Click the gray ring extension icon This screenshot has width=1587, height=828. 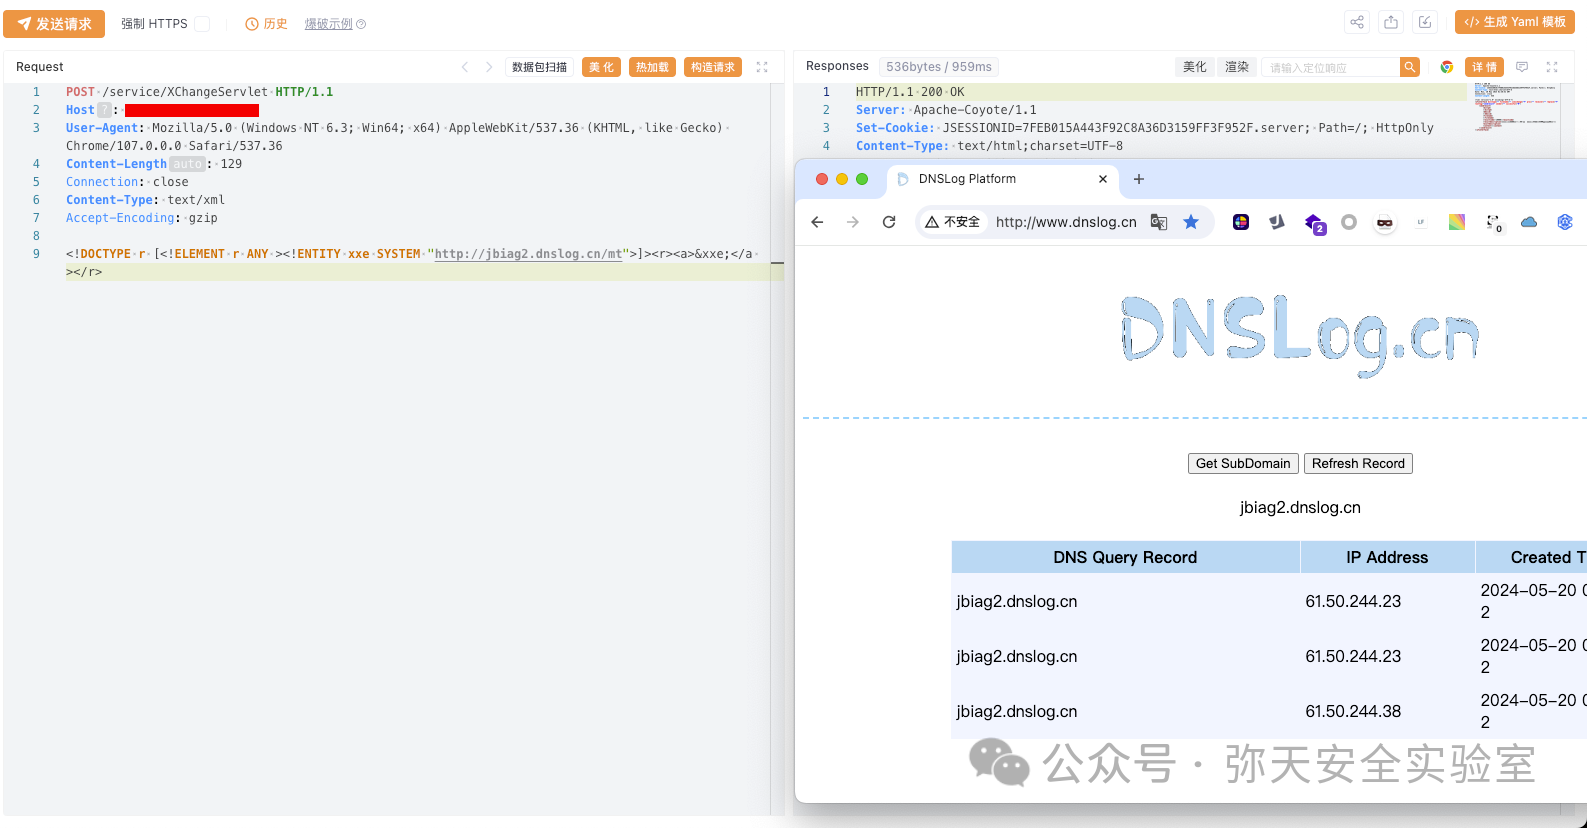1349,222
